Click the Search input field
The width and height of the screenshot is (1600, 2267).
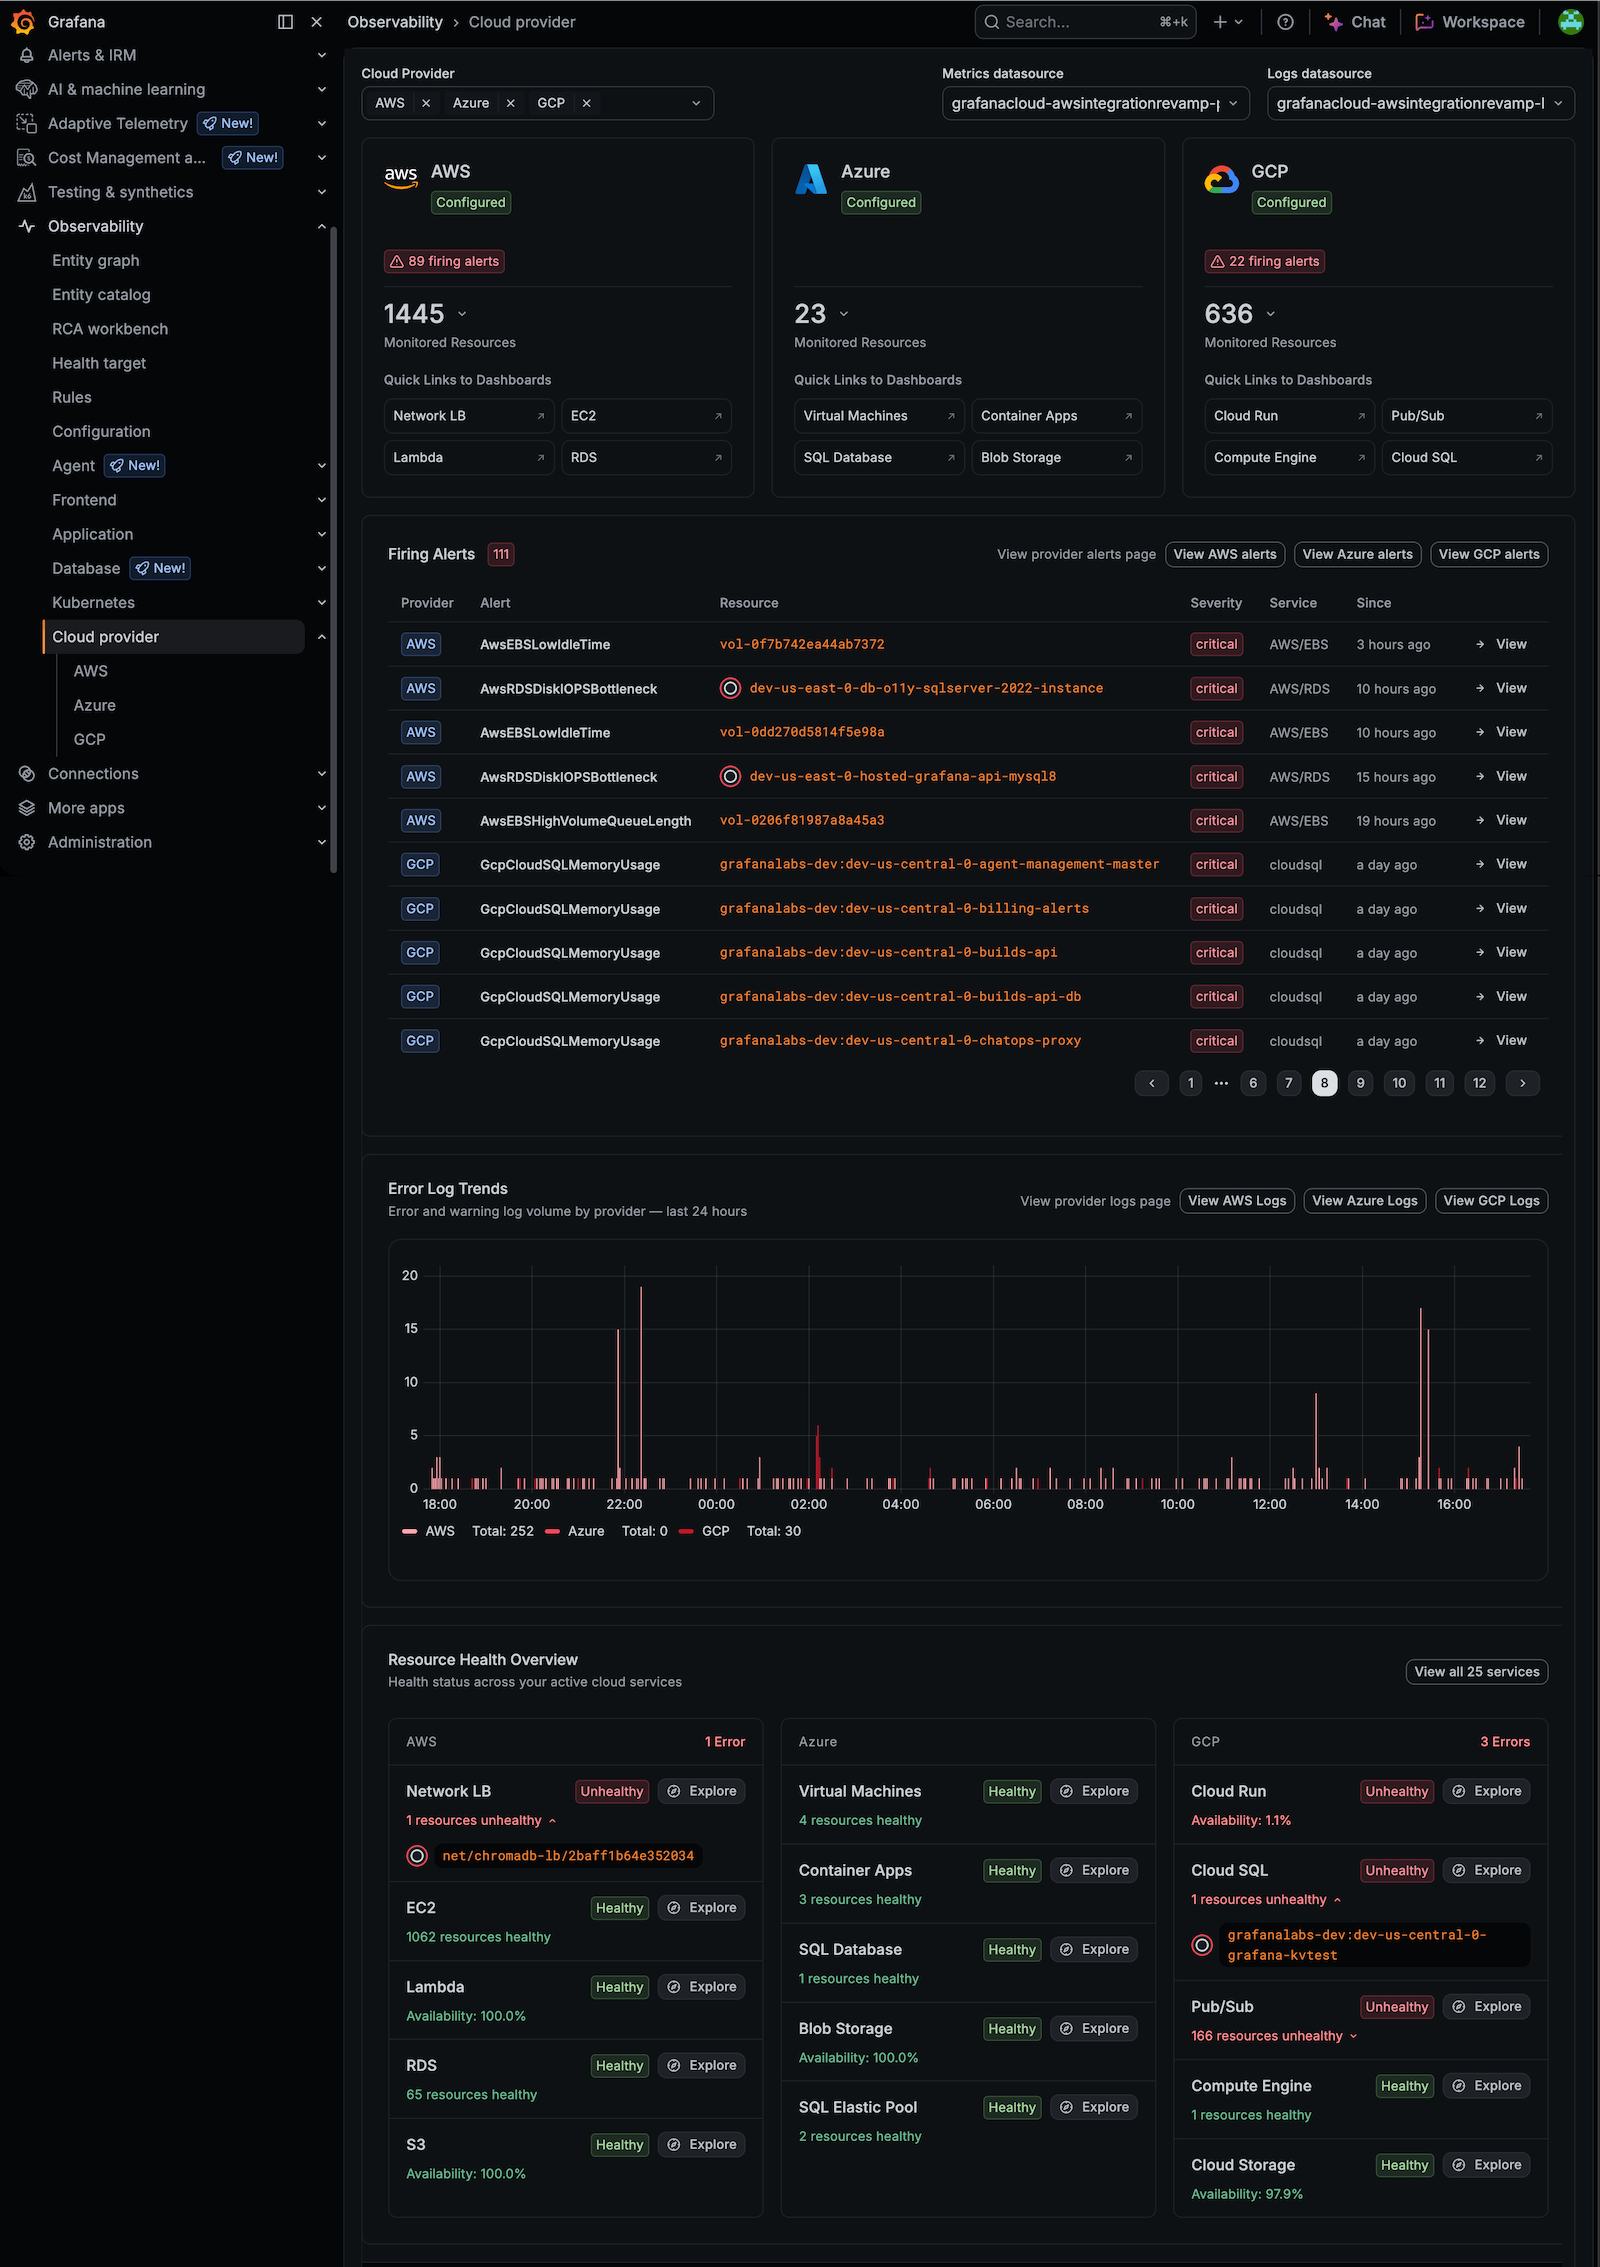pyautogui.click(x=1085, y=22)
